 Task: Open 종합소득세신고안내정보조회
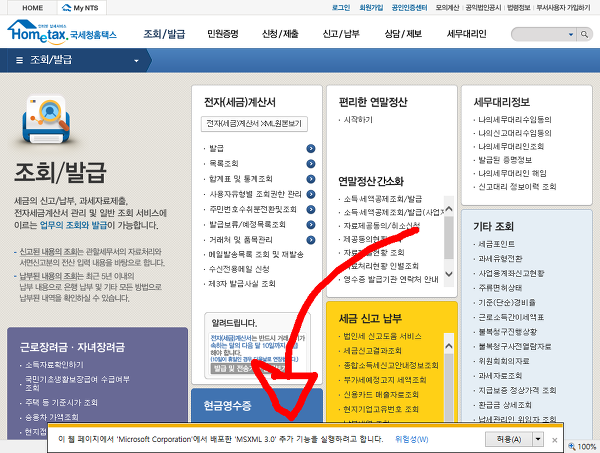pos(391,365)
